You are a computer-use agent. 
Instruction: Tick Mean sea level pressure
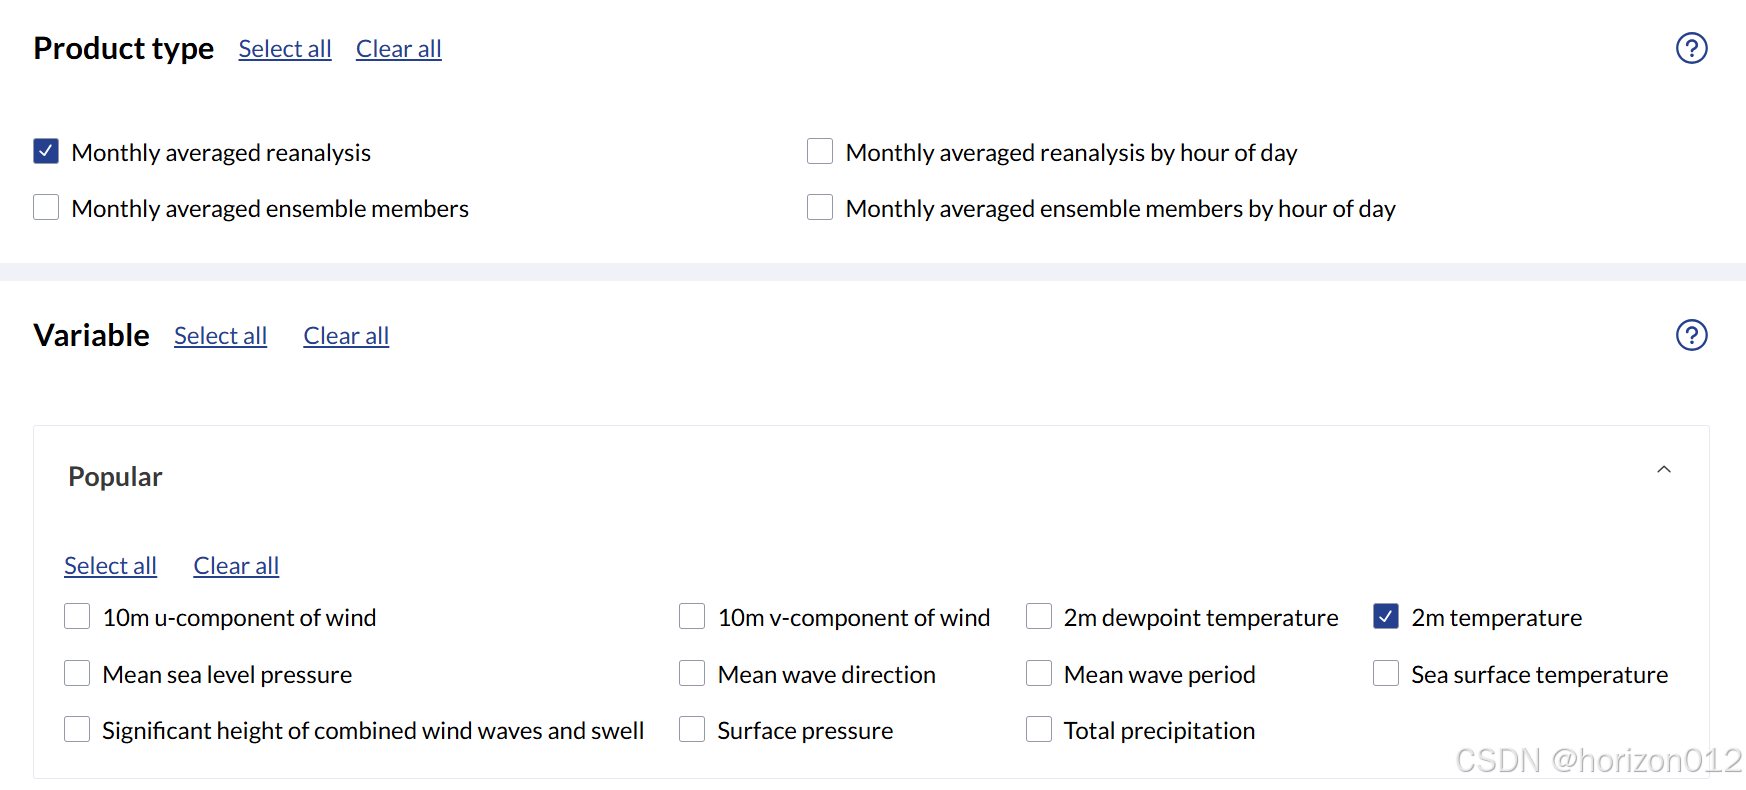coord(77,673)
